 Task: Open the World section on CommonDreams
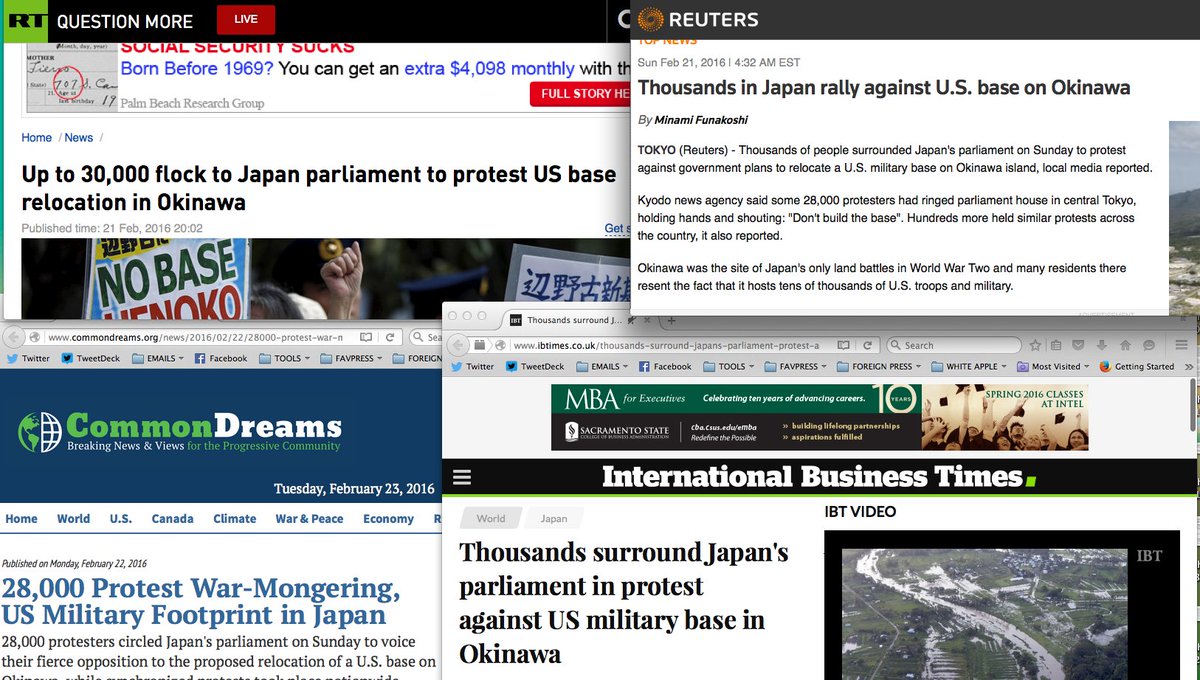pos(73,519)
